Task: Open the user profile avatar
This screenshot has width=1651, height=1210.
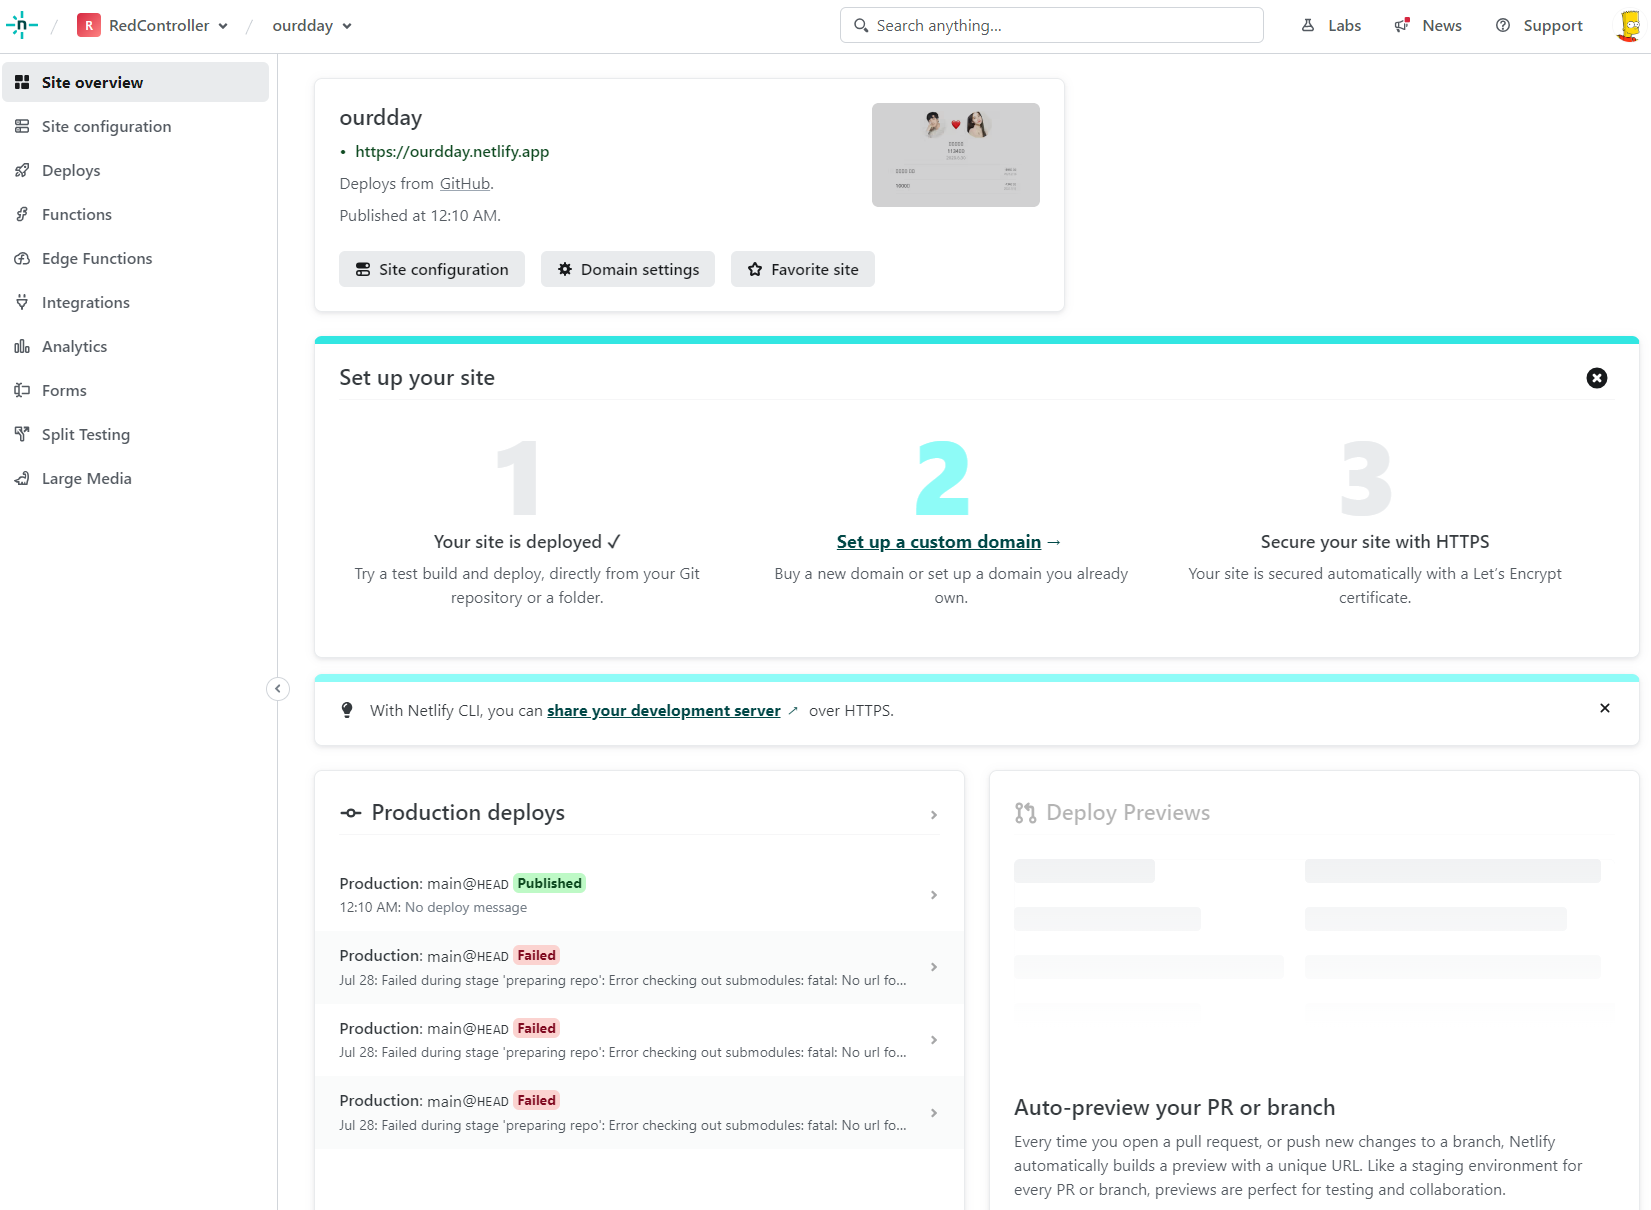Action: (1629, 25)
